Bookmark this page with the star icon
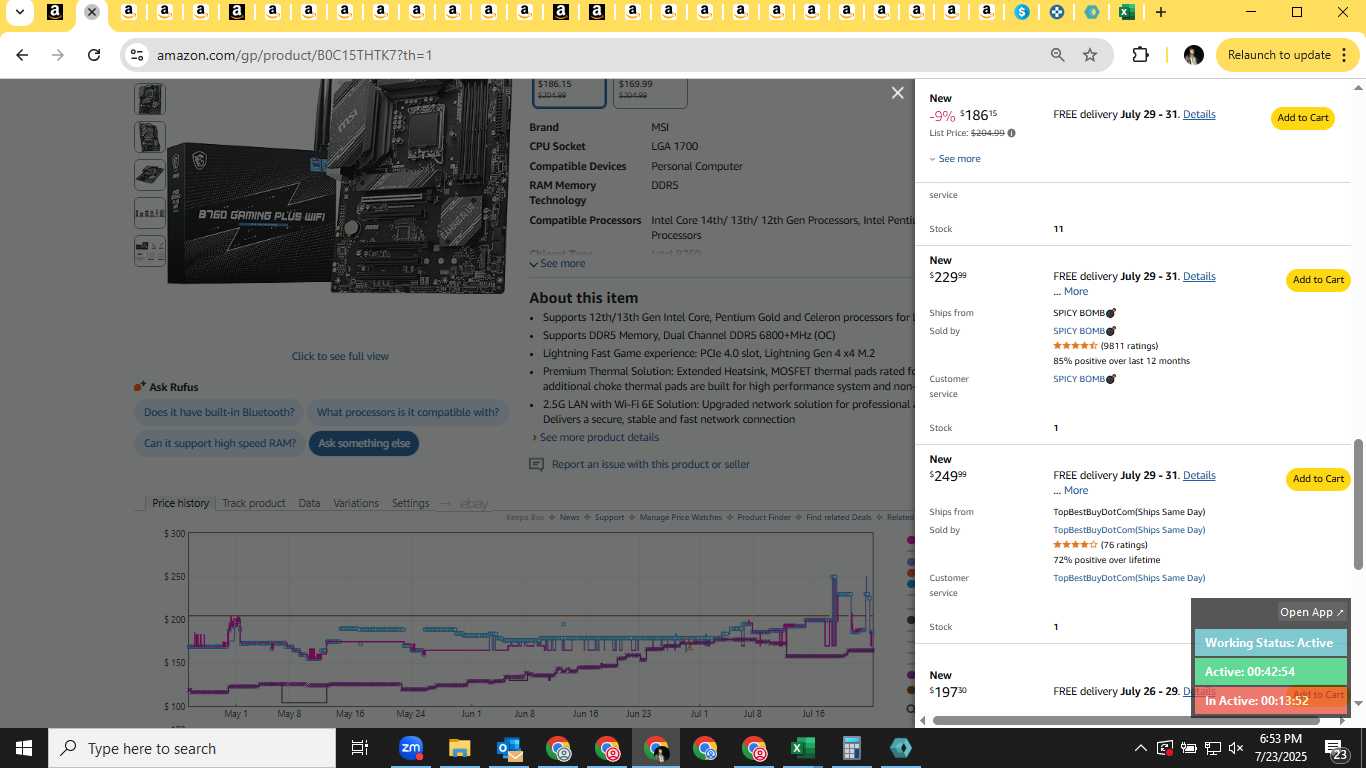Image resolution: width=1366 pixels, height=768 pixels. click(x=1090, y=55)
